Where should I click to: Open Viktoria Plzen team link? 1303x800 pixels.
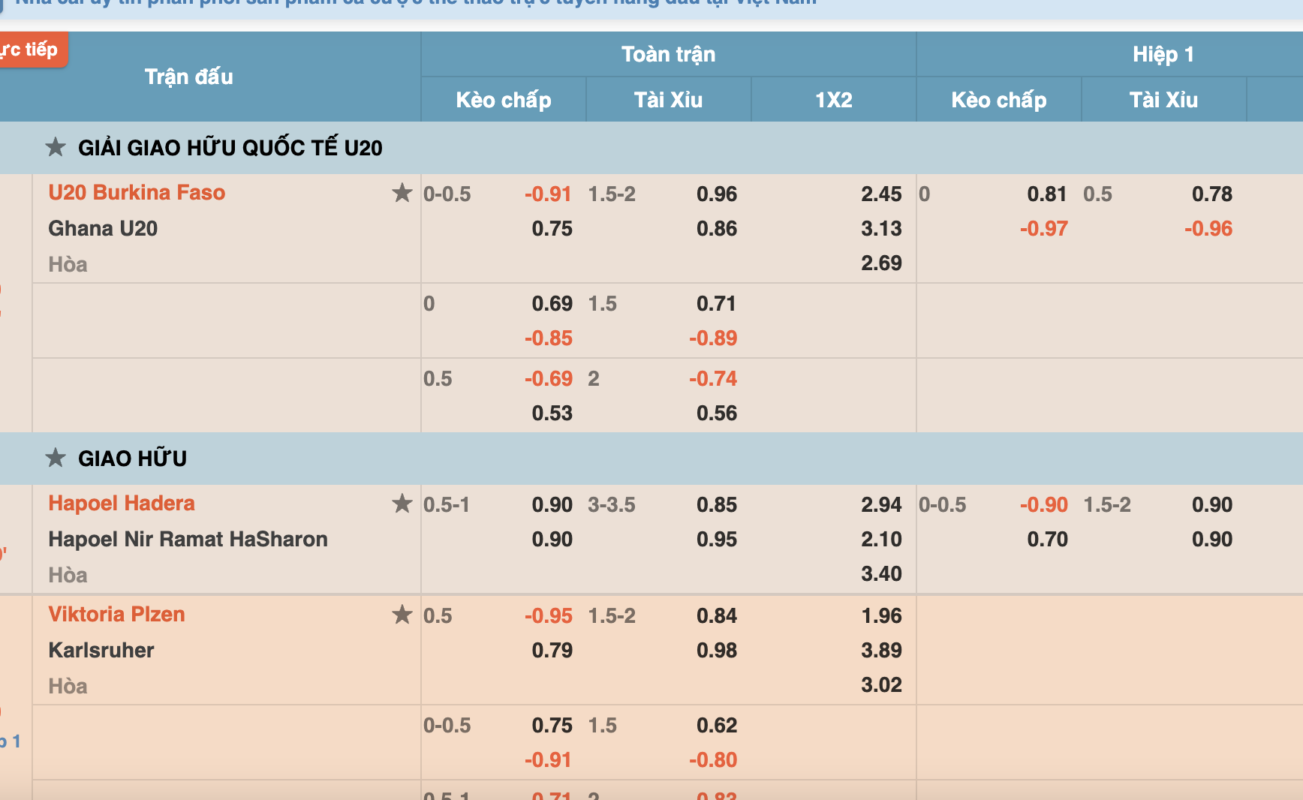point(116,615)
